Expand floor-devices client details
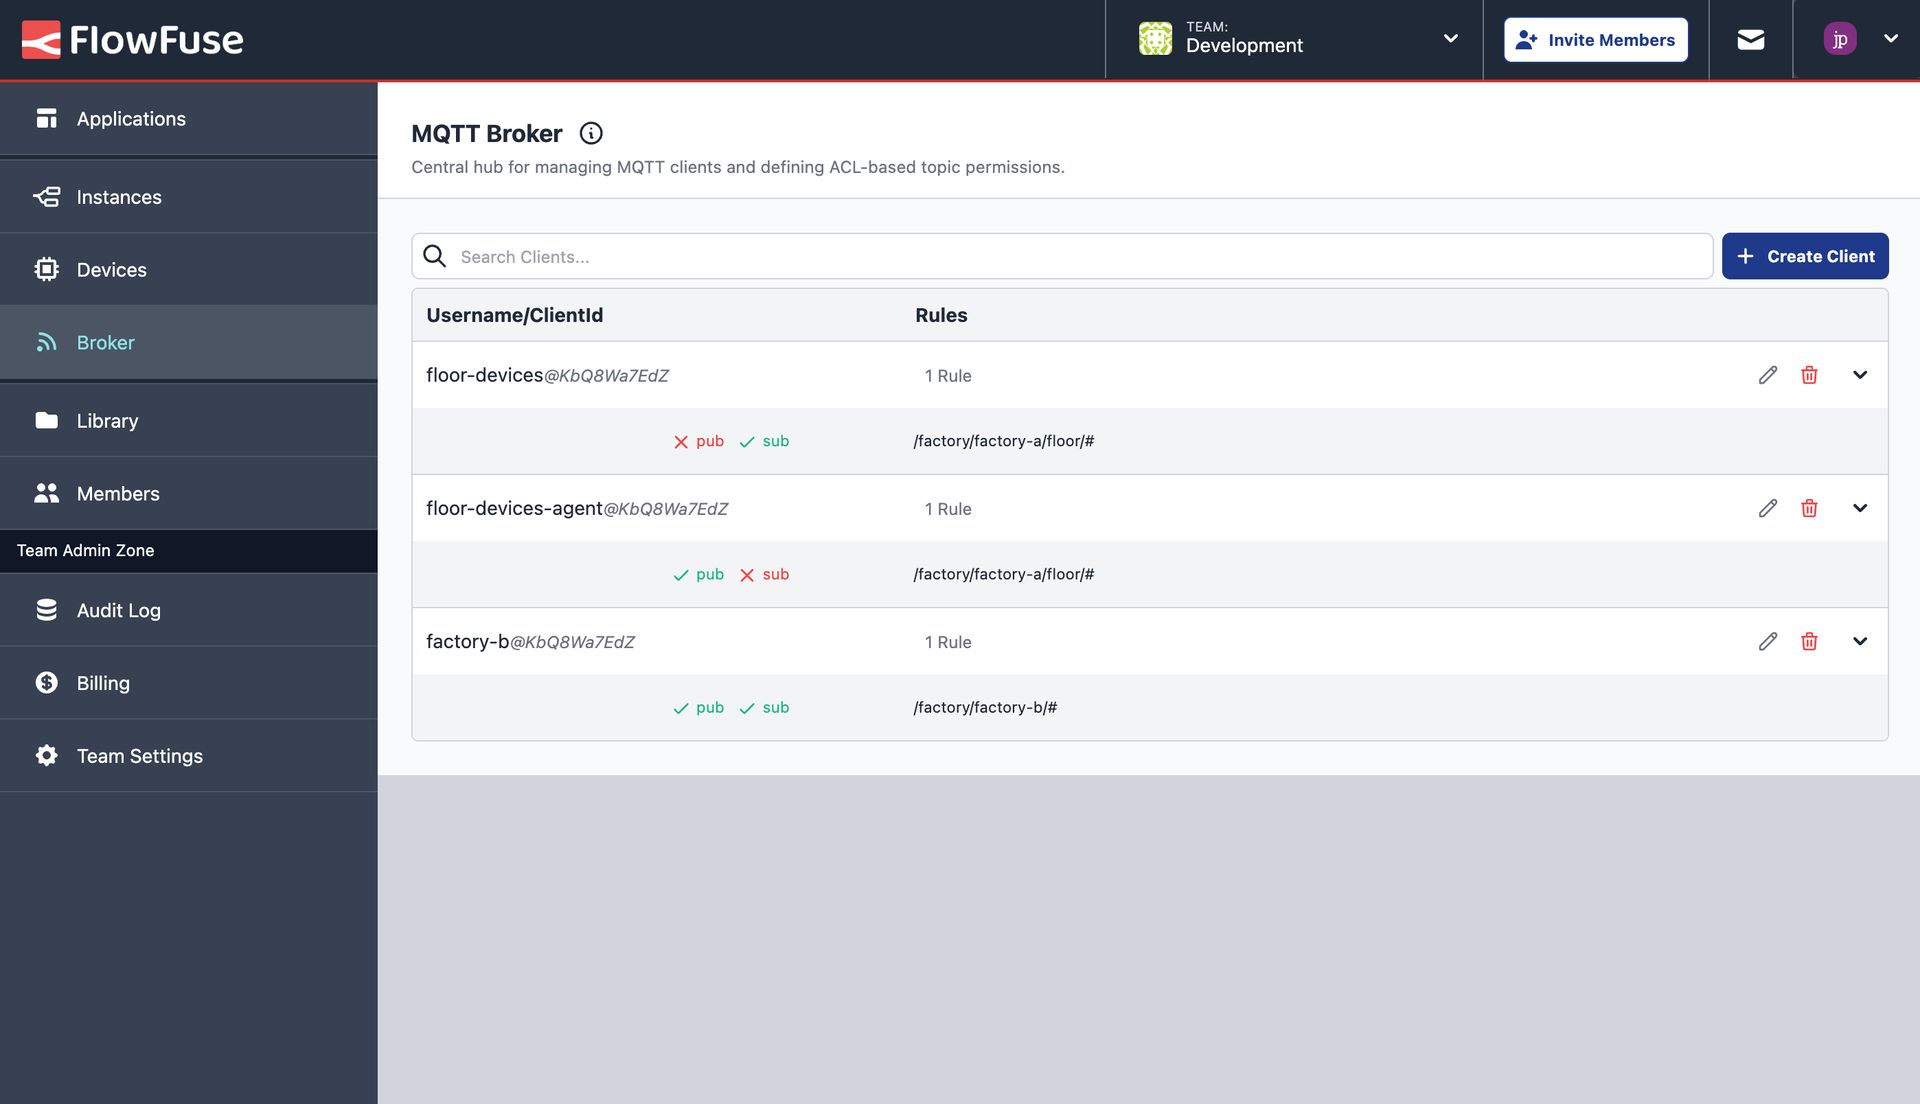The height and width of the screenshot is (1104, 1920). 1859,375
